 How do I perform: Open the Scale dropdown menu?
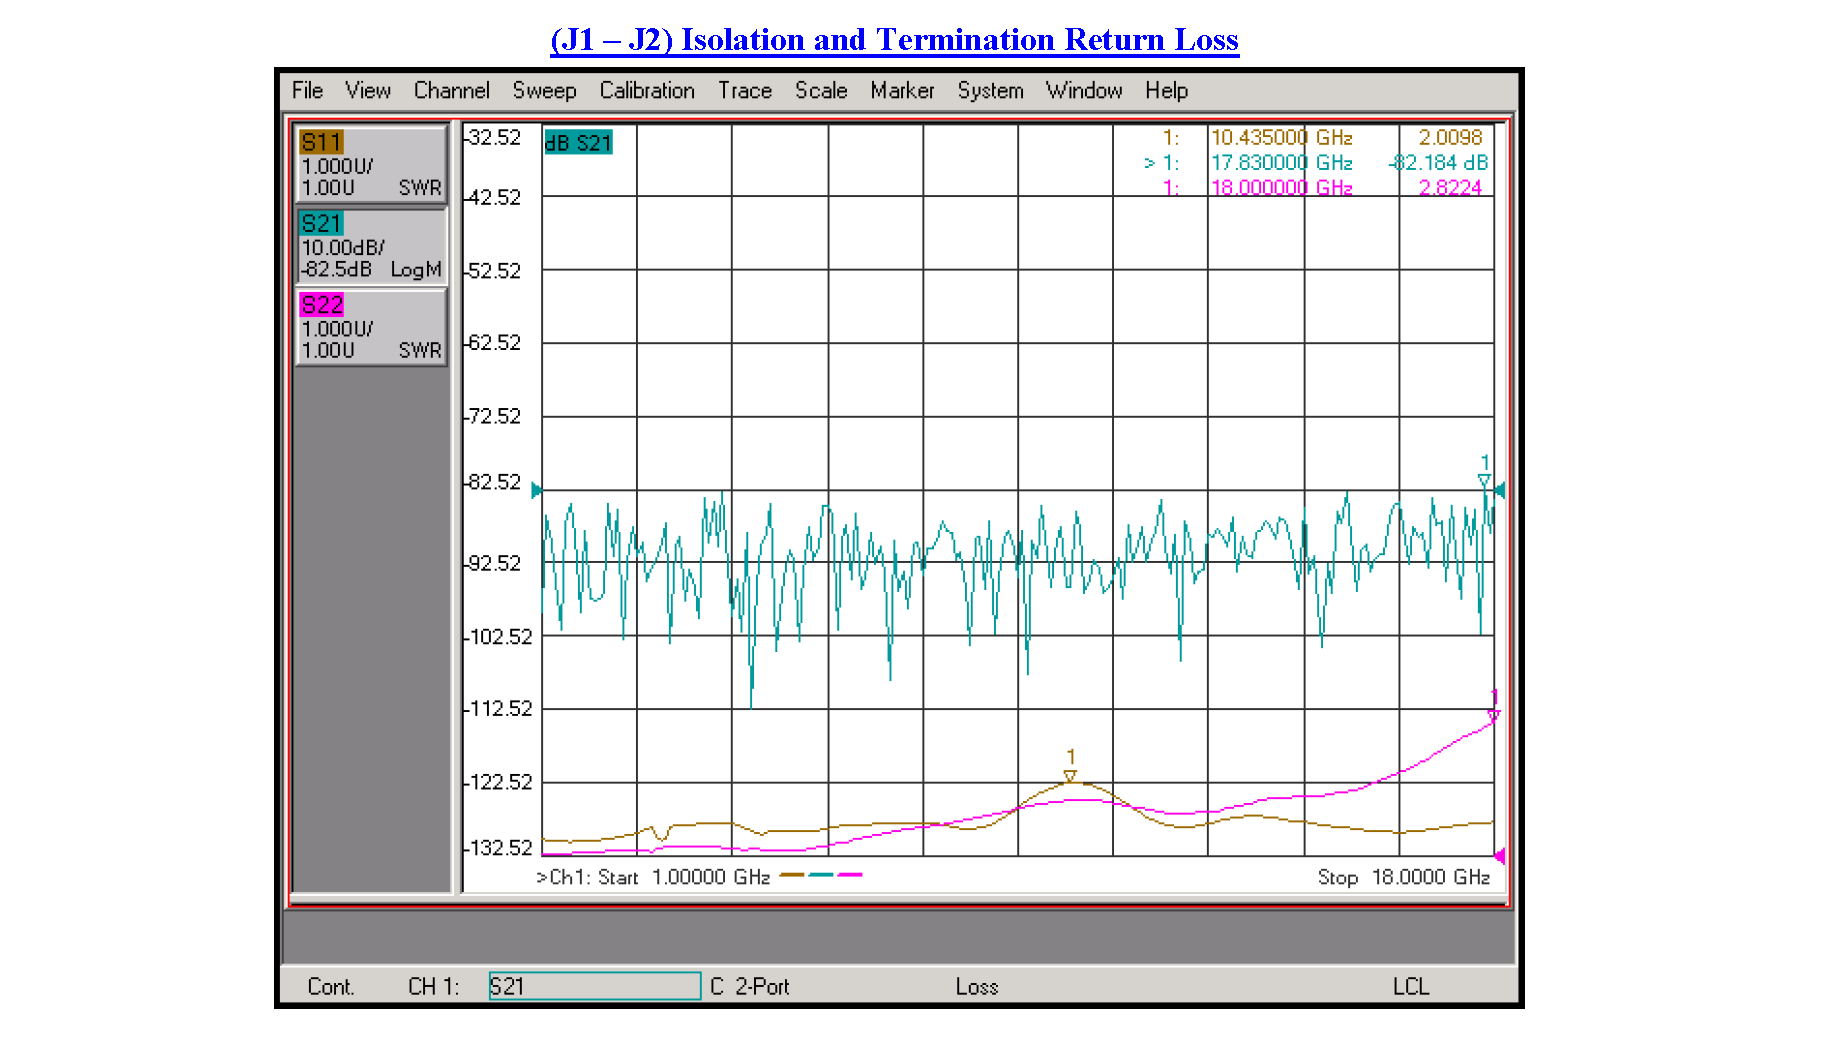821,90
